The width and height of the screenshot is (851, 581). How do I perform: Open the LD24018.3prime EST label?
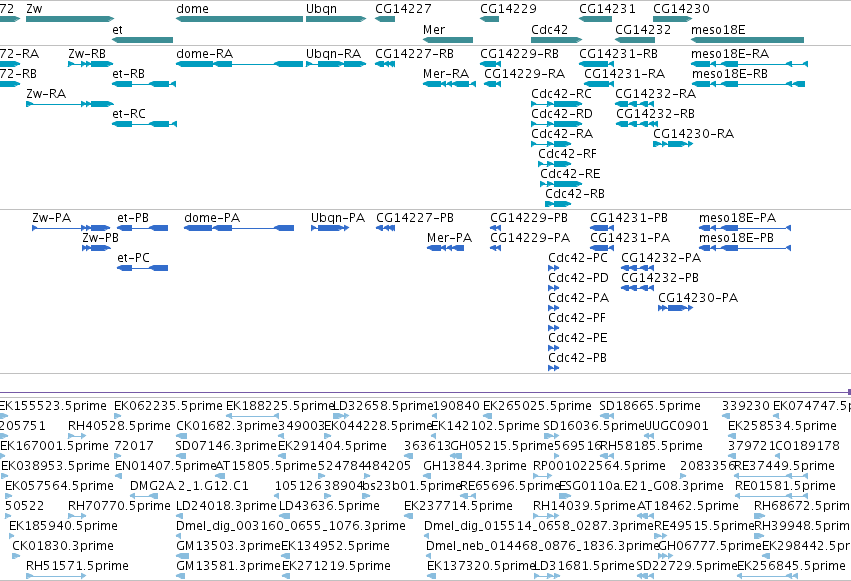click(x=226, y=506)
